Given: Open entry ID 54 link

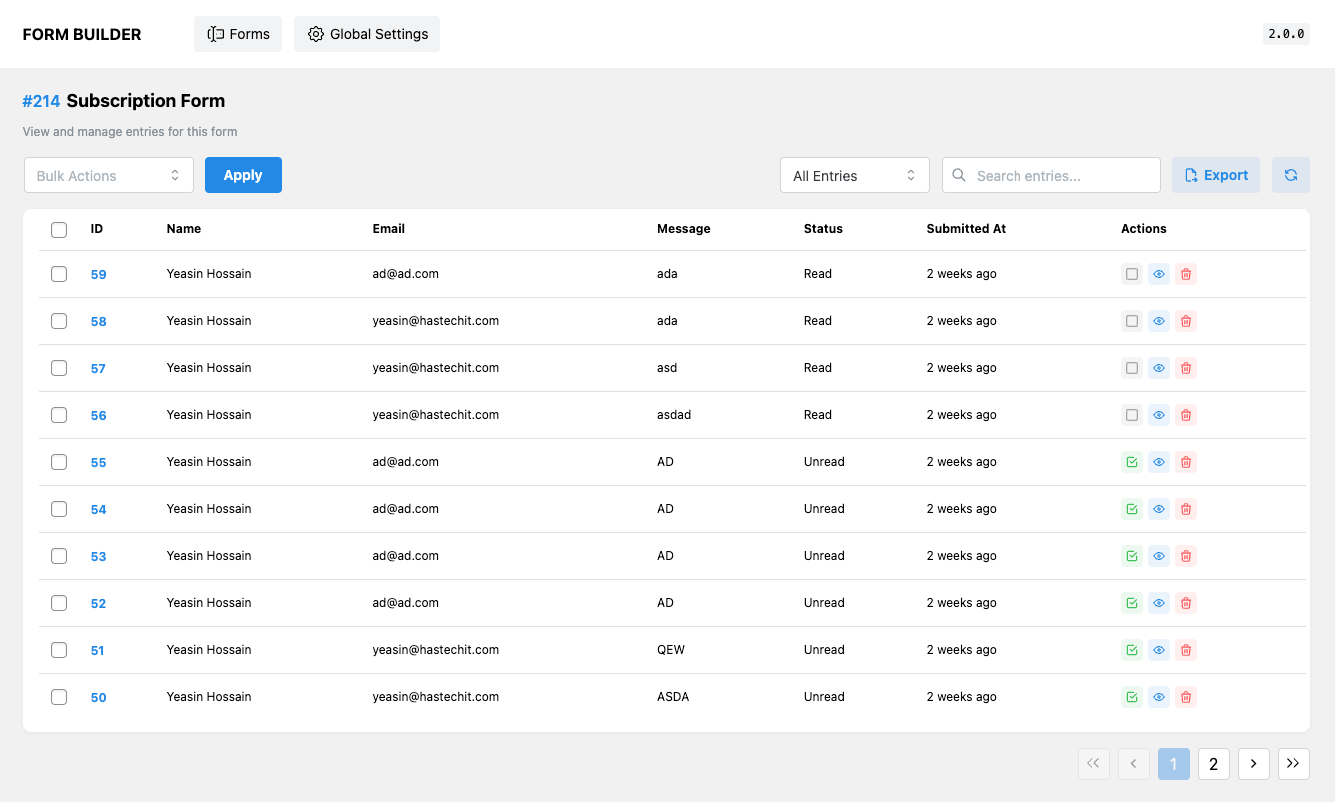Looking at the screenshot, I should coord(98,510).
